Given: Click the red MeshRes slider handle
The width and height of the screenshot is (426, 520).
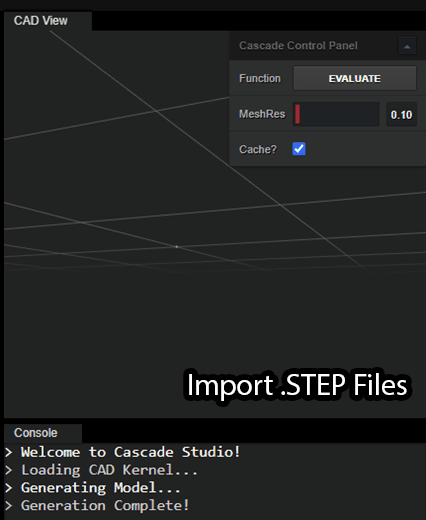Looking at the screenshot, I should pos(297,114).
